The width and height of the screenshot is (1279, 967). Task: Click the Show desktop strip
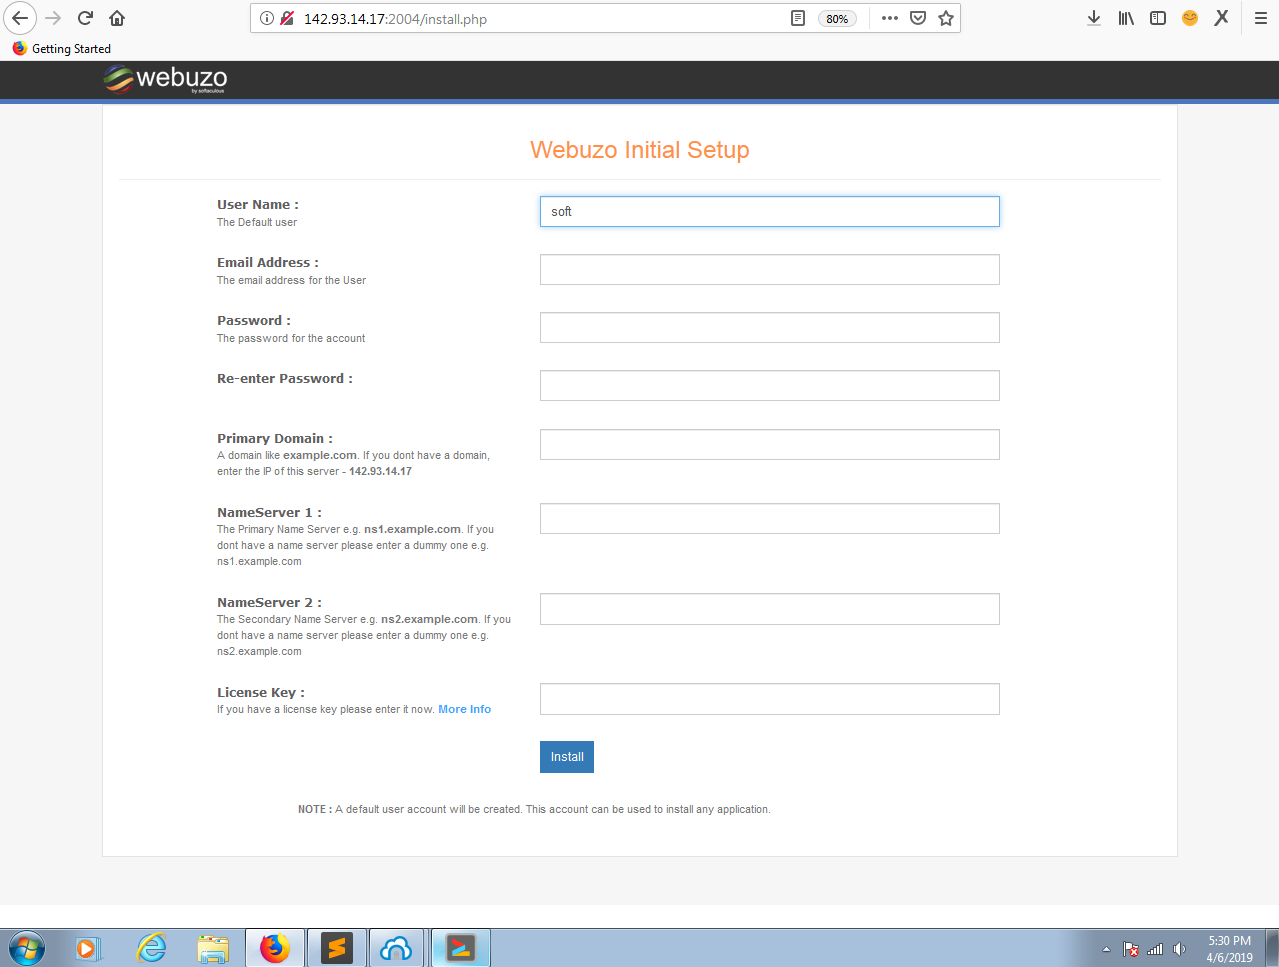coord(1272,947)
